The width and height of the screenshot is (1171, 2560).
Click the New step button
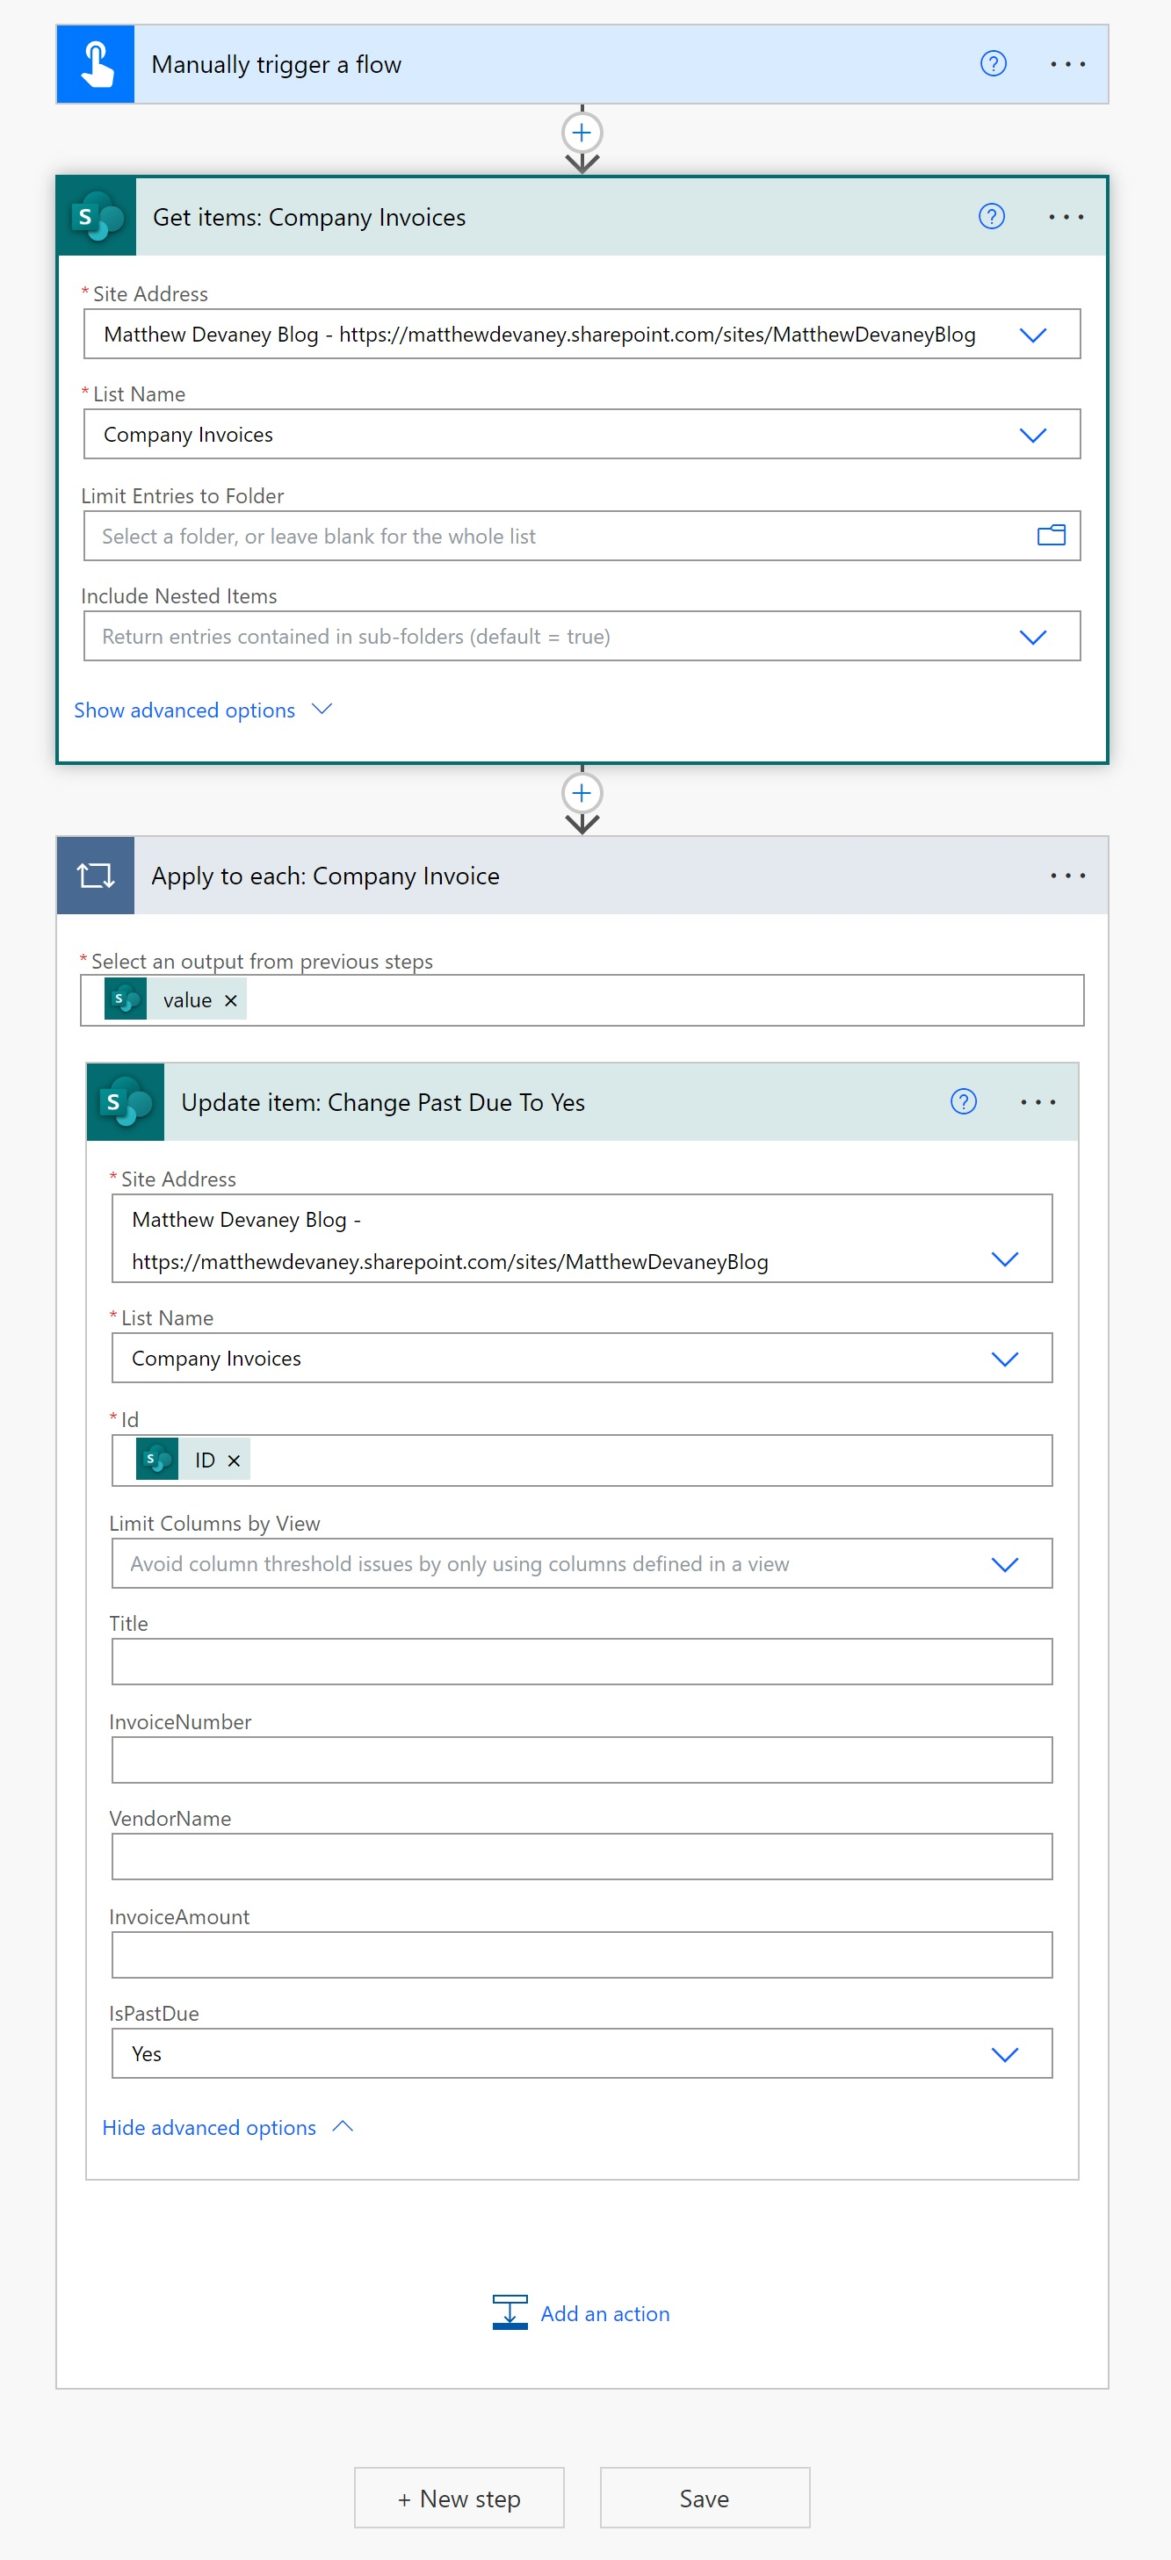coord(459,2498)
